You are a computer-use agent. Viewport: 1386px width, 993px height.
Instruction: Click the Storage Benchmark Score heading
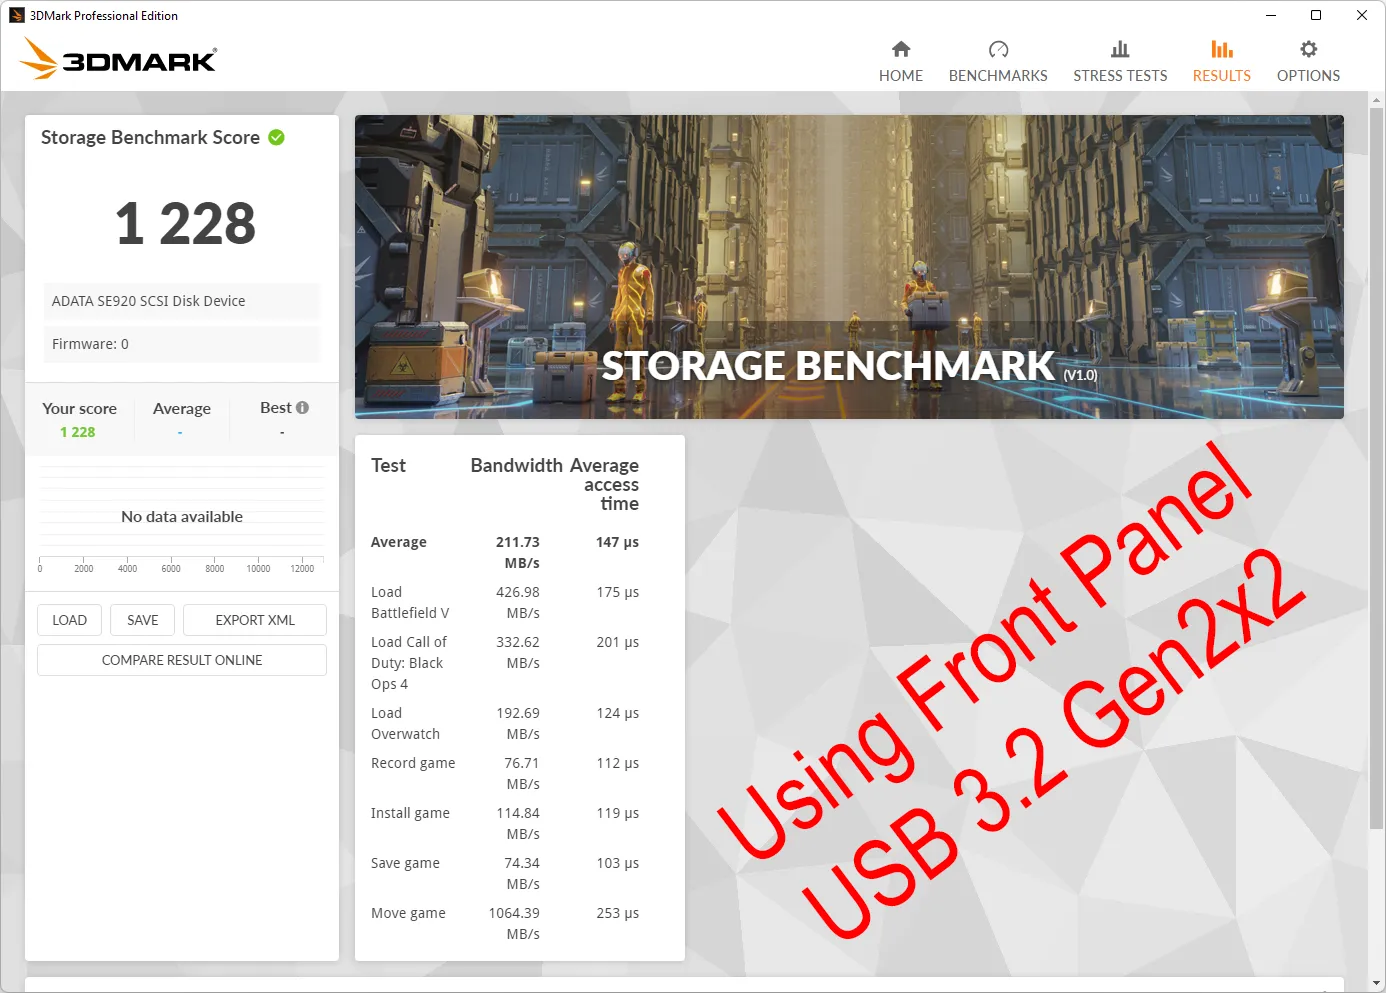click(150, 137)
